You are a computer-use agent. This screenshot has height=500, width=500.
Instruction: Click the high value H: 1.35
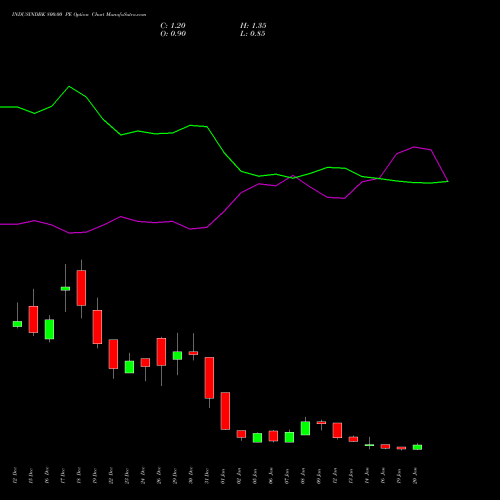253,26
